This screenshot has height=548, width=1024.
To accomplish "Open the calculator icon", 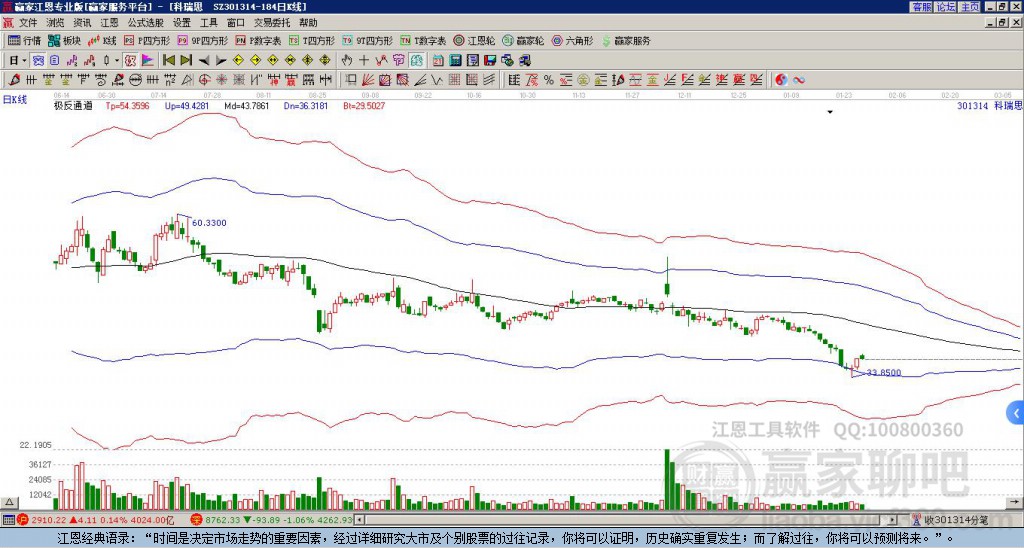I will [x=455, y=61].
